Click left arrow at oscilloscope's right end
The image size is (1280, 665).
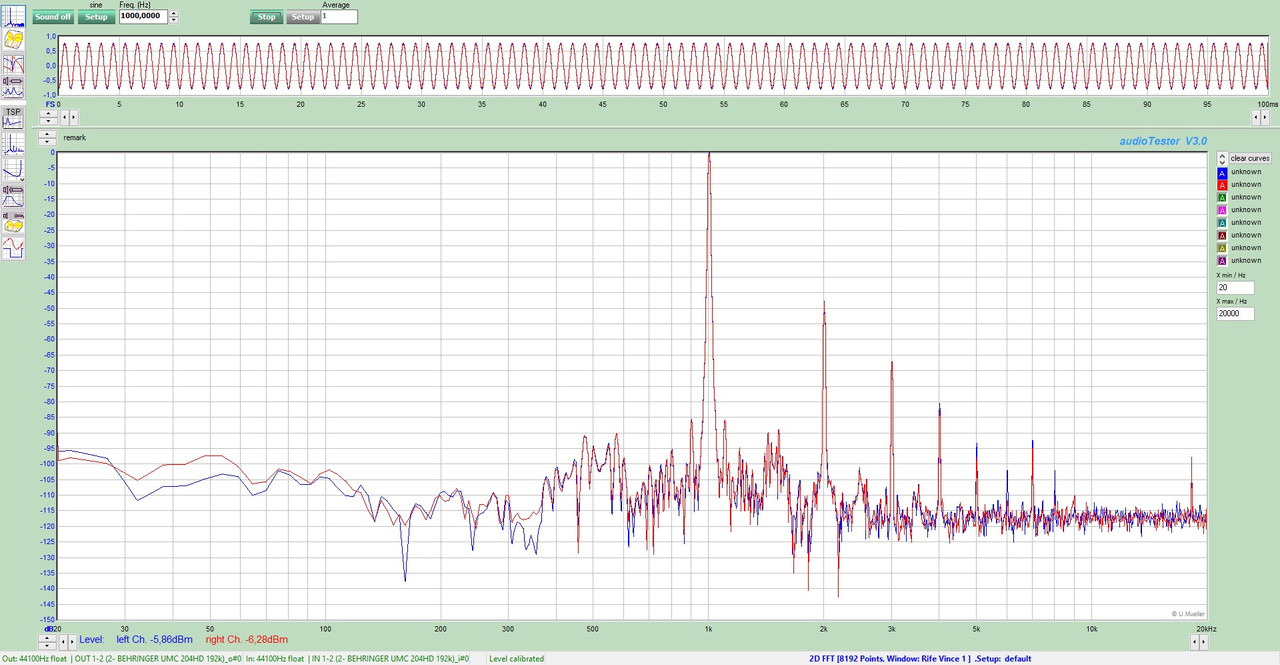click(x=1256, y=118)
